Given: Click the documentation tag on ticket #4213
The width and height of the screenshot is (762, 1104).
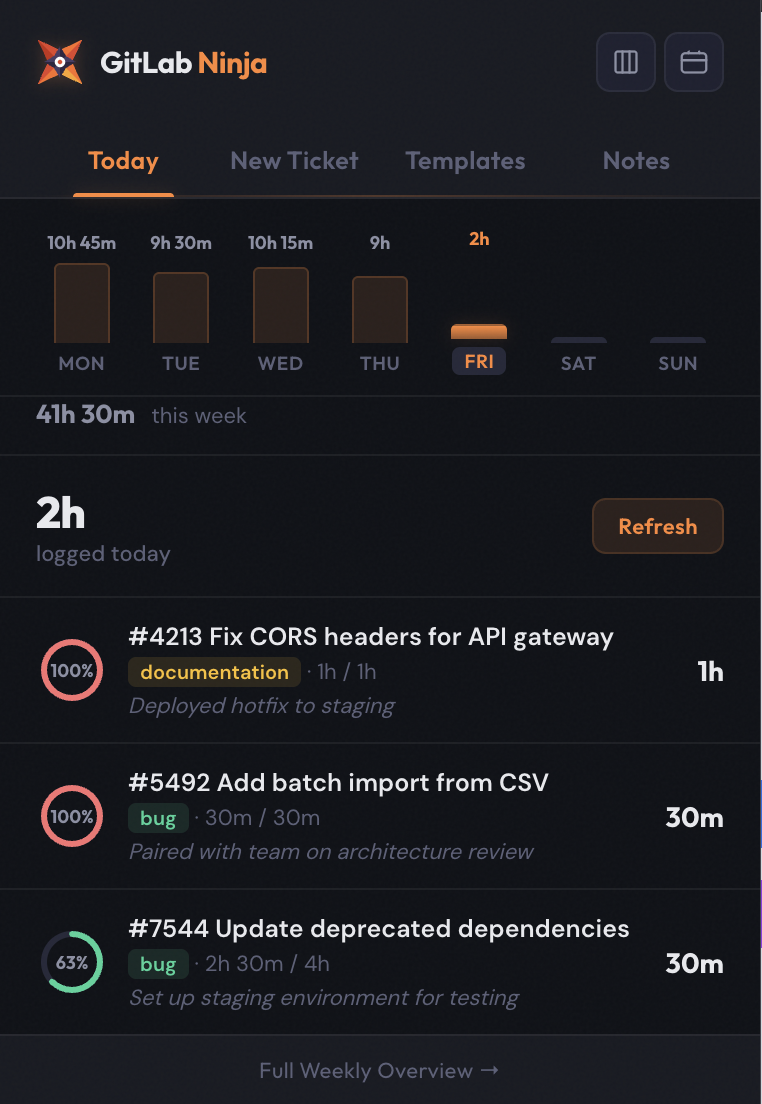Looking at the screenshot, I should tap(214, 672).
